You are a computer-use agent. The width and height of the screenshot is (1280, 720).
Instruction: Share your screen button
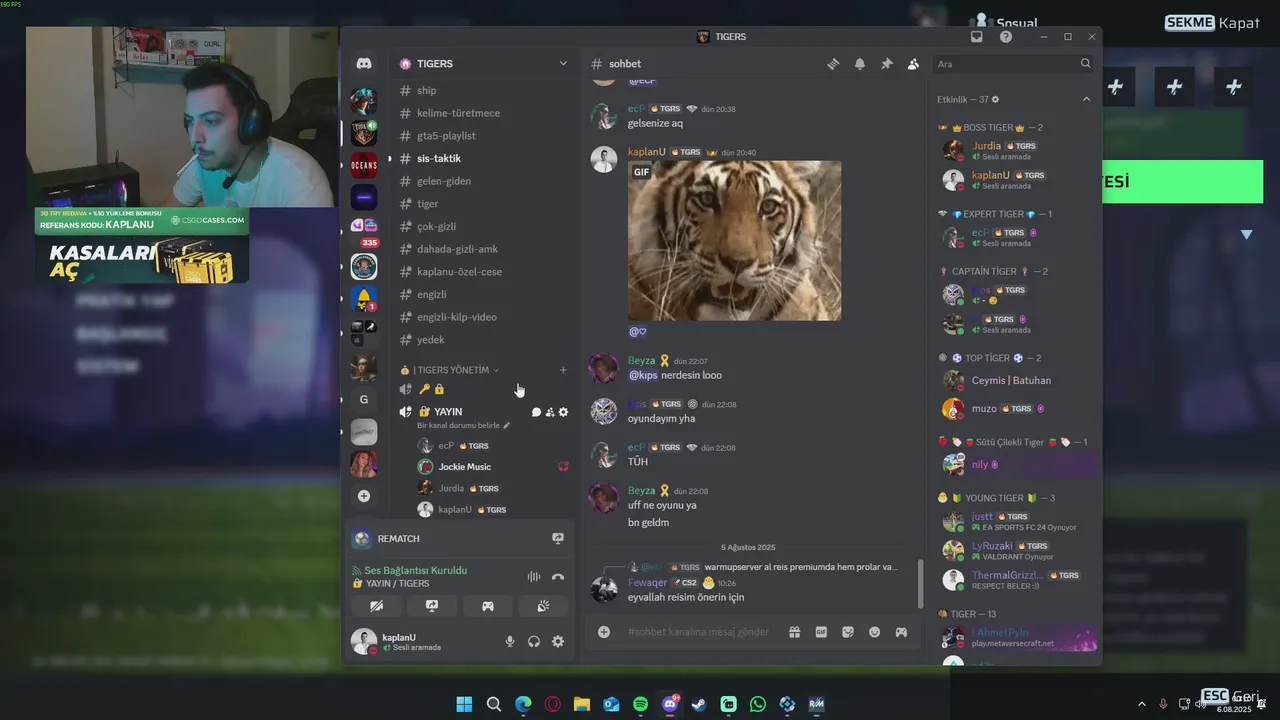tap(432, 606)
